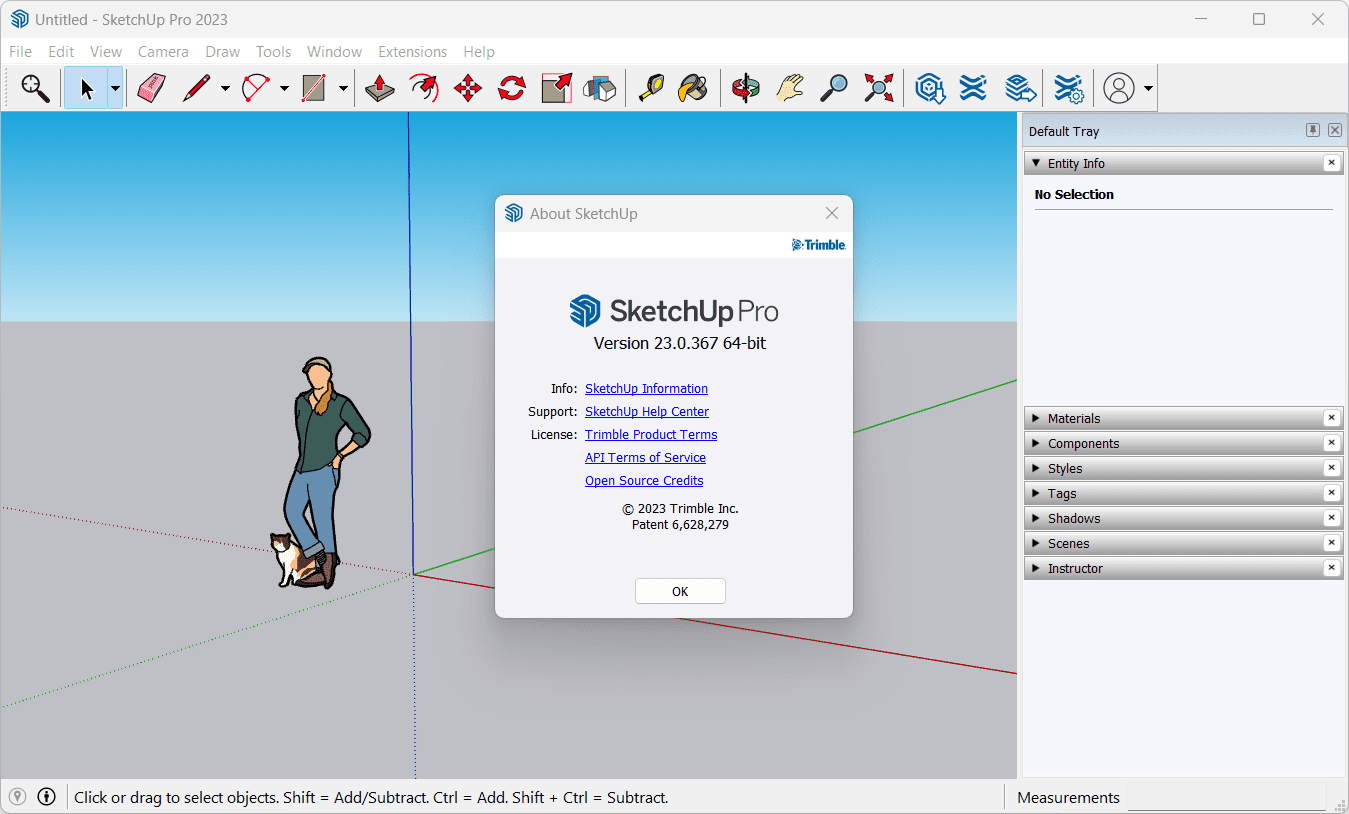1349x814 pixels.
Task: Open the Extensions menu
Action: pyautogui.click(x=412, y=51)
